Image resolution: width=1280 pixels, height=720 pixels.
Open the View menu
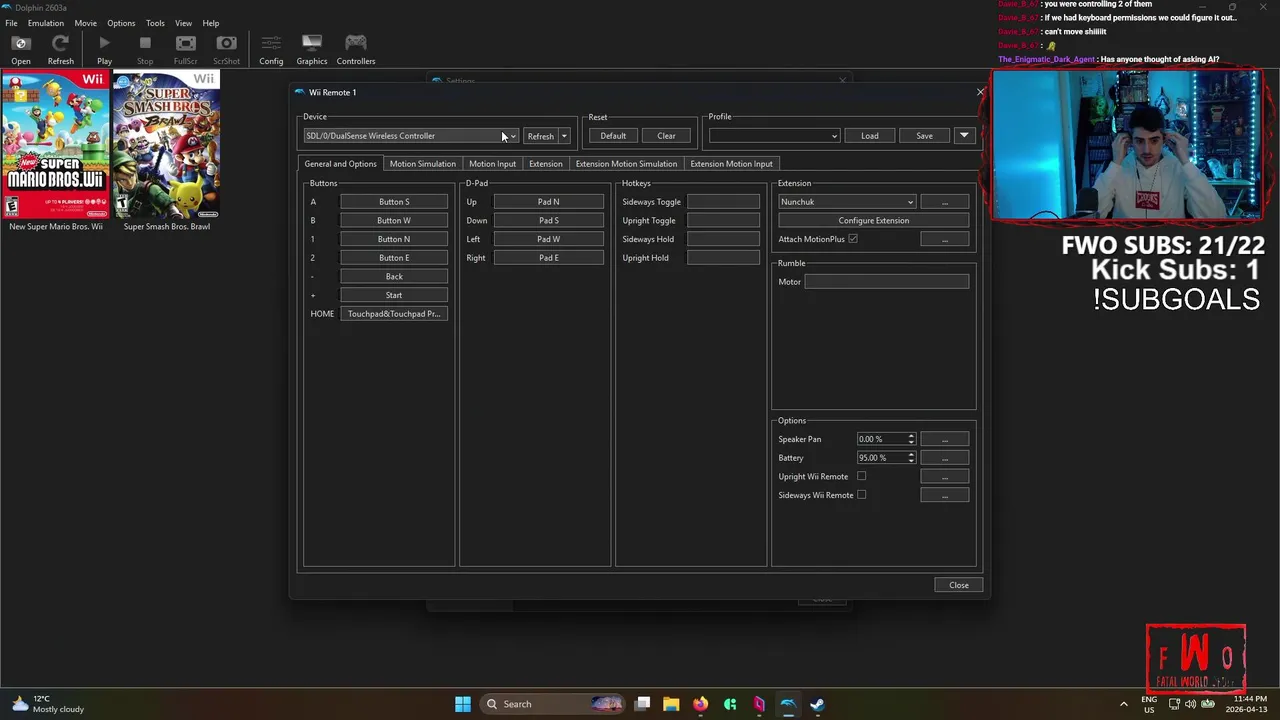click(x=183, y=23)
